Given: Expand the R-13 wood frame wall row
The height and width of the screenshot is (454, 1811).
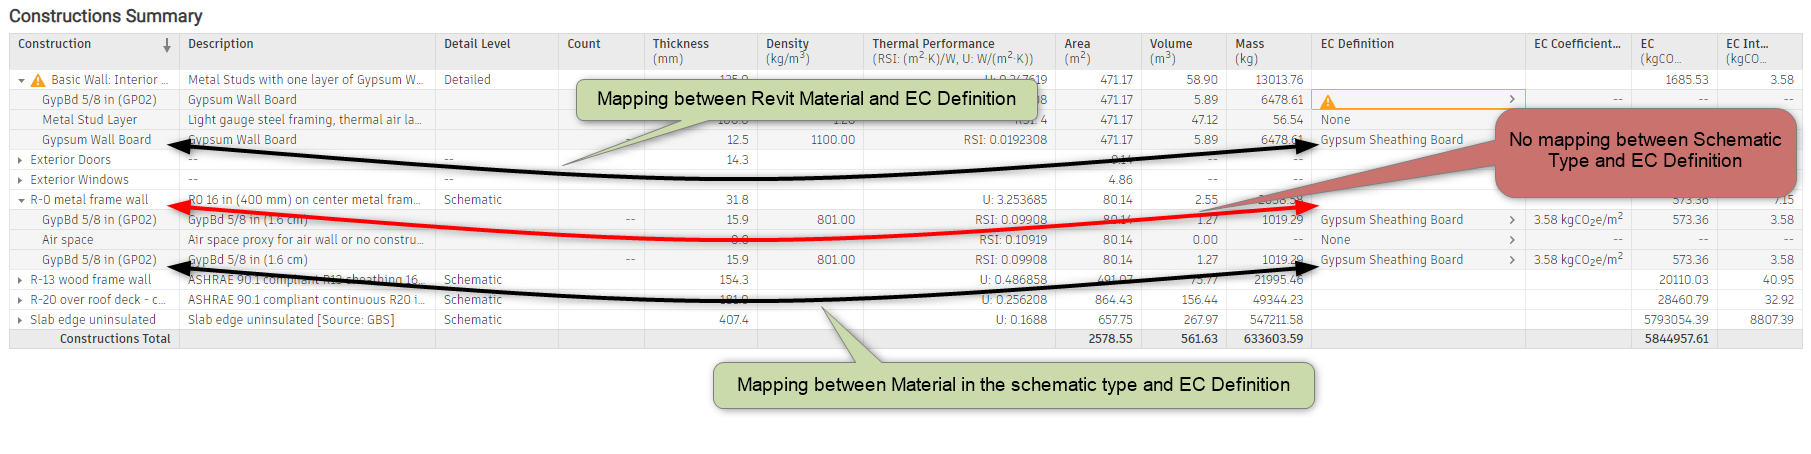Looking at the screenshot, I should 21,280.
